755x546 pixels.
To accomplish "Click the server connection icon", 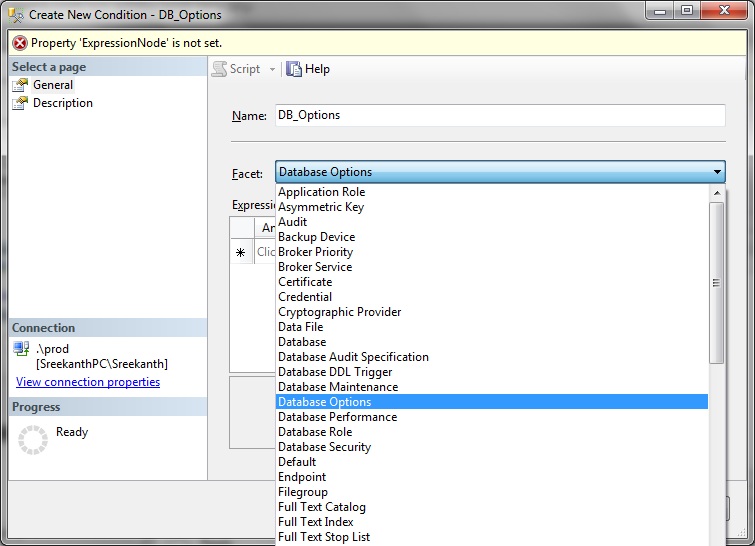I will click(21, 349).
